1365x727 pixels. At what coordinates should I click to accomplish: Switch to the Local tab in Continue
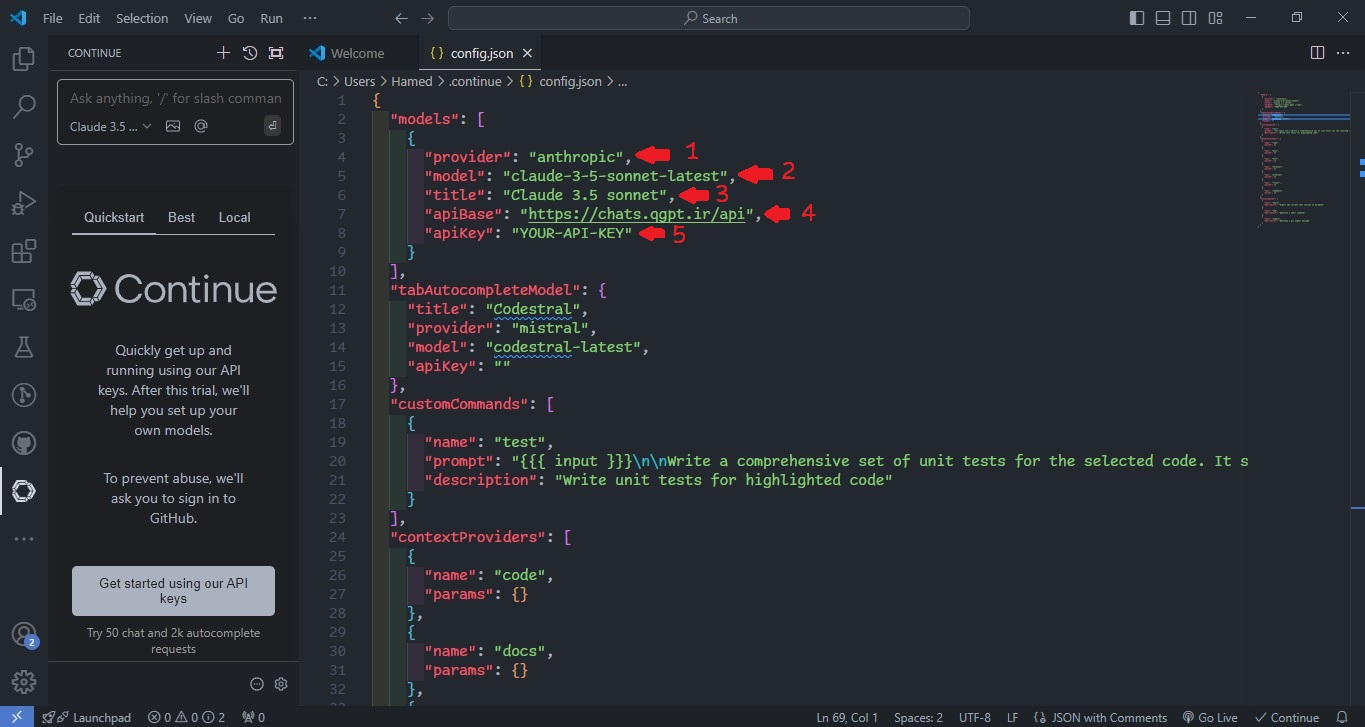[234, 217]
